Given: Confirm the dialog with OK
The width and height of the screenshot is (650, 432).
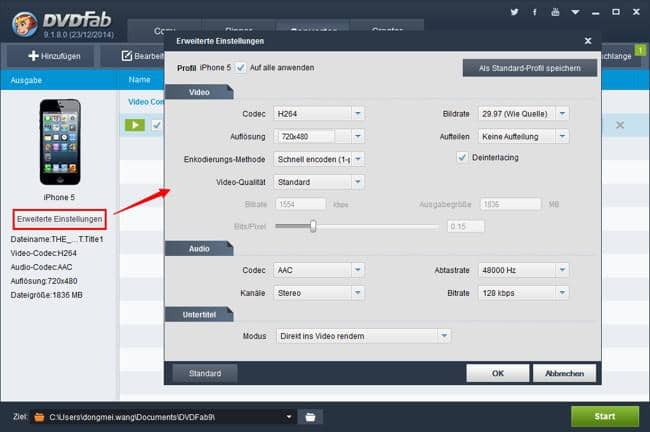Looking at the screenshot, I should click(497, 373).
